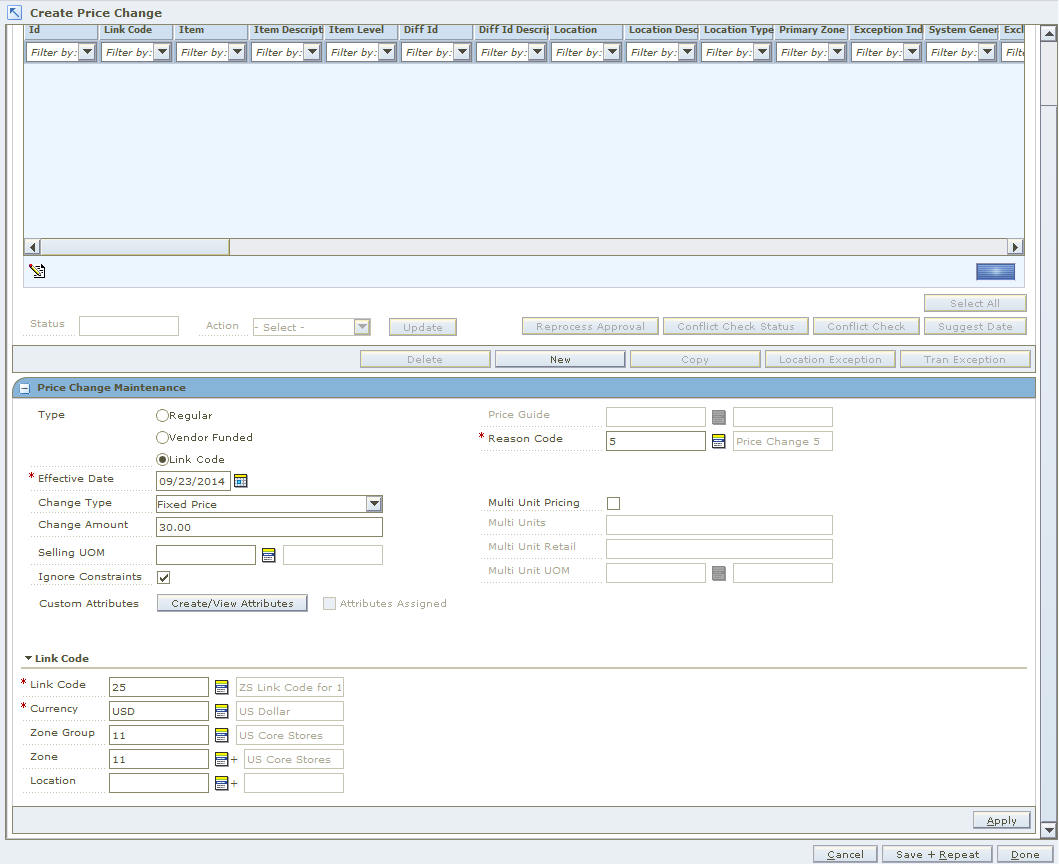Screen dimensions: 1059x864
Task: Click the Select All button
Action: 975,303
